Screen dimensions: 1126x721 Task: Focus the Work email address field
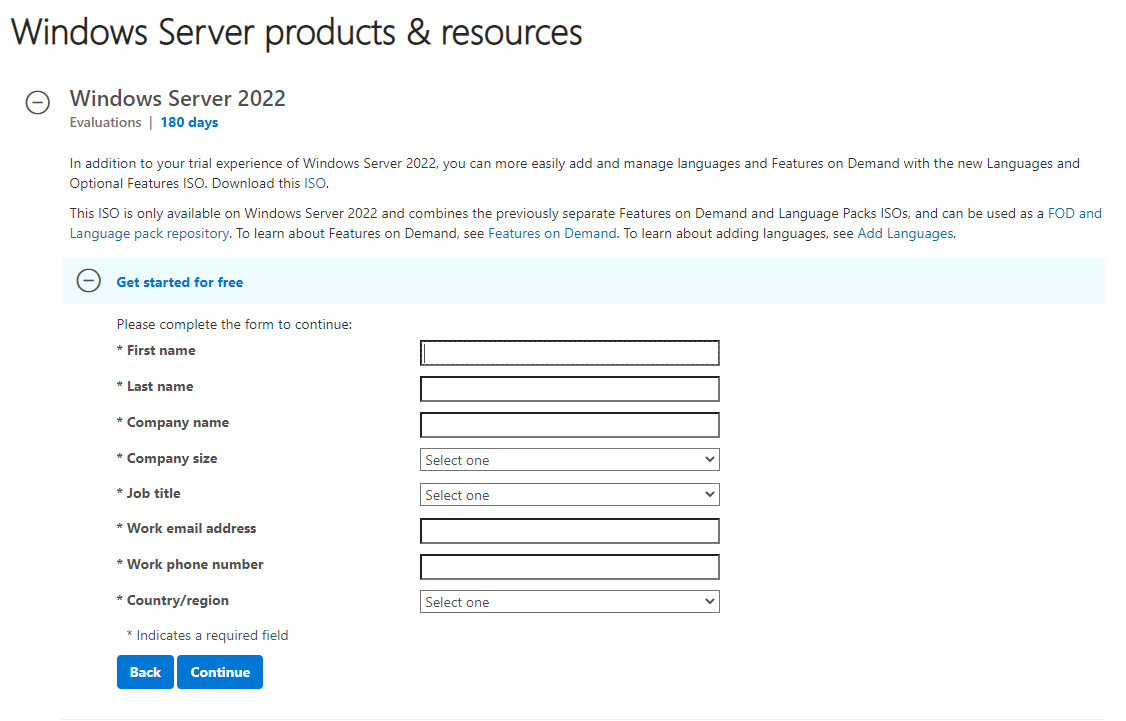point(569,531)
